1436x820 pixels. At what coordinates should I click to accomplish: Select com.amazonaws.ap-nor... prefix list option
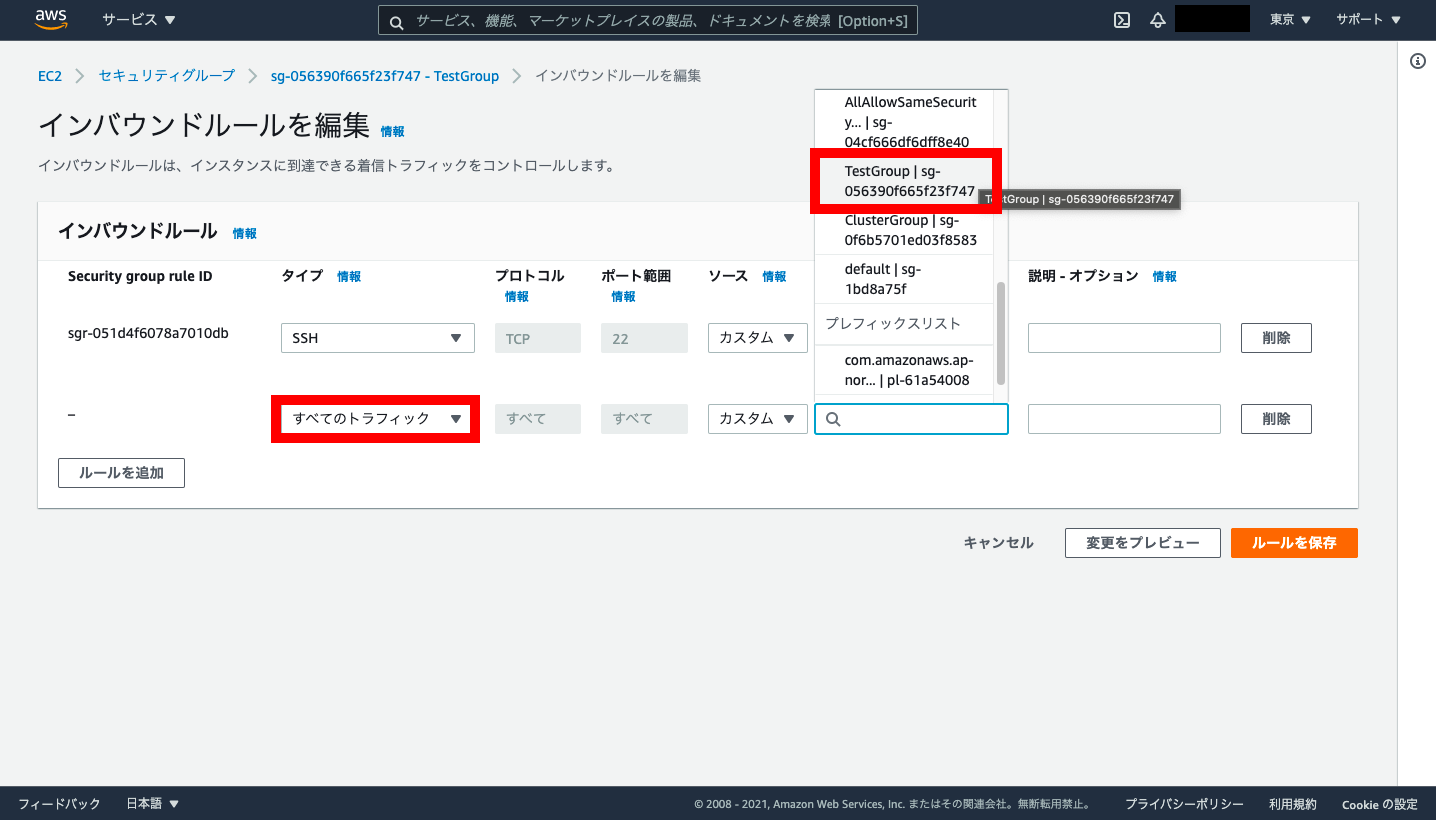[x=905, y=370]
